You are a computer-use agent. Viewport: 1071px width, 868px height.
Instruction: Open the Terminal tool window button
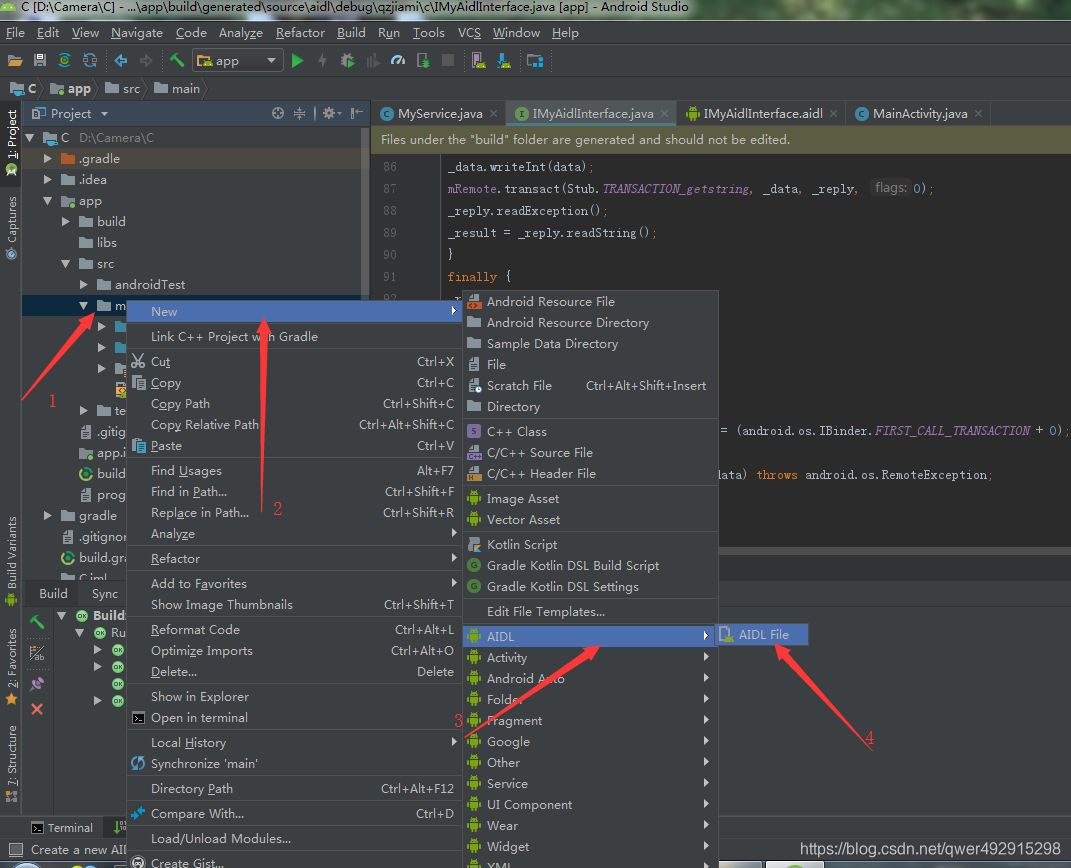[62, 828]
